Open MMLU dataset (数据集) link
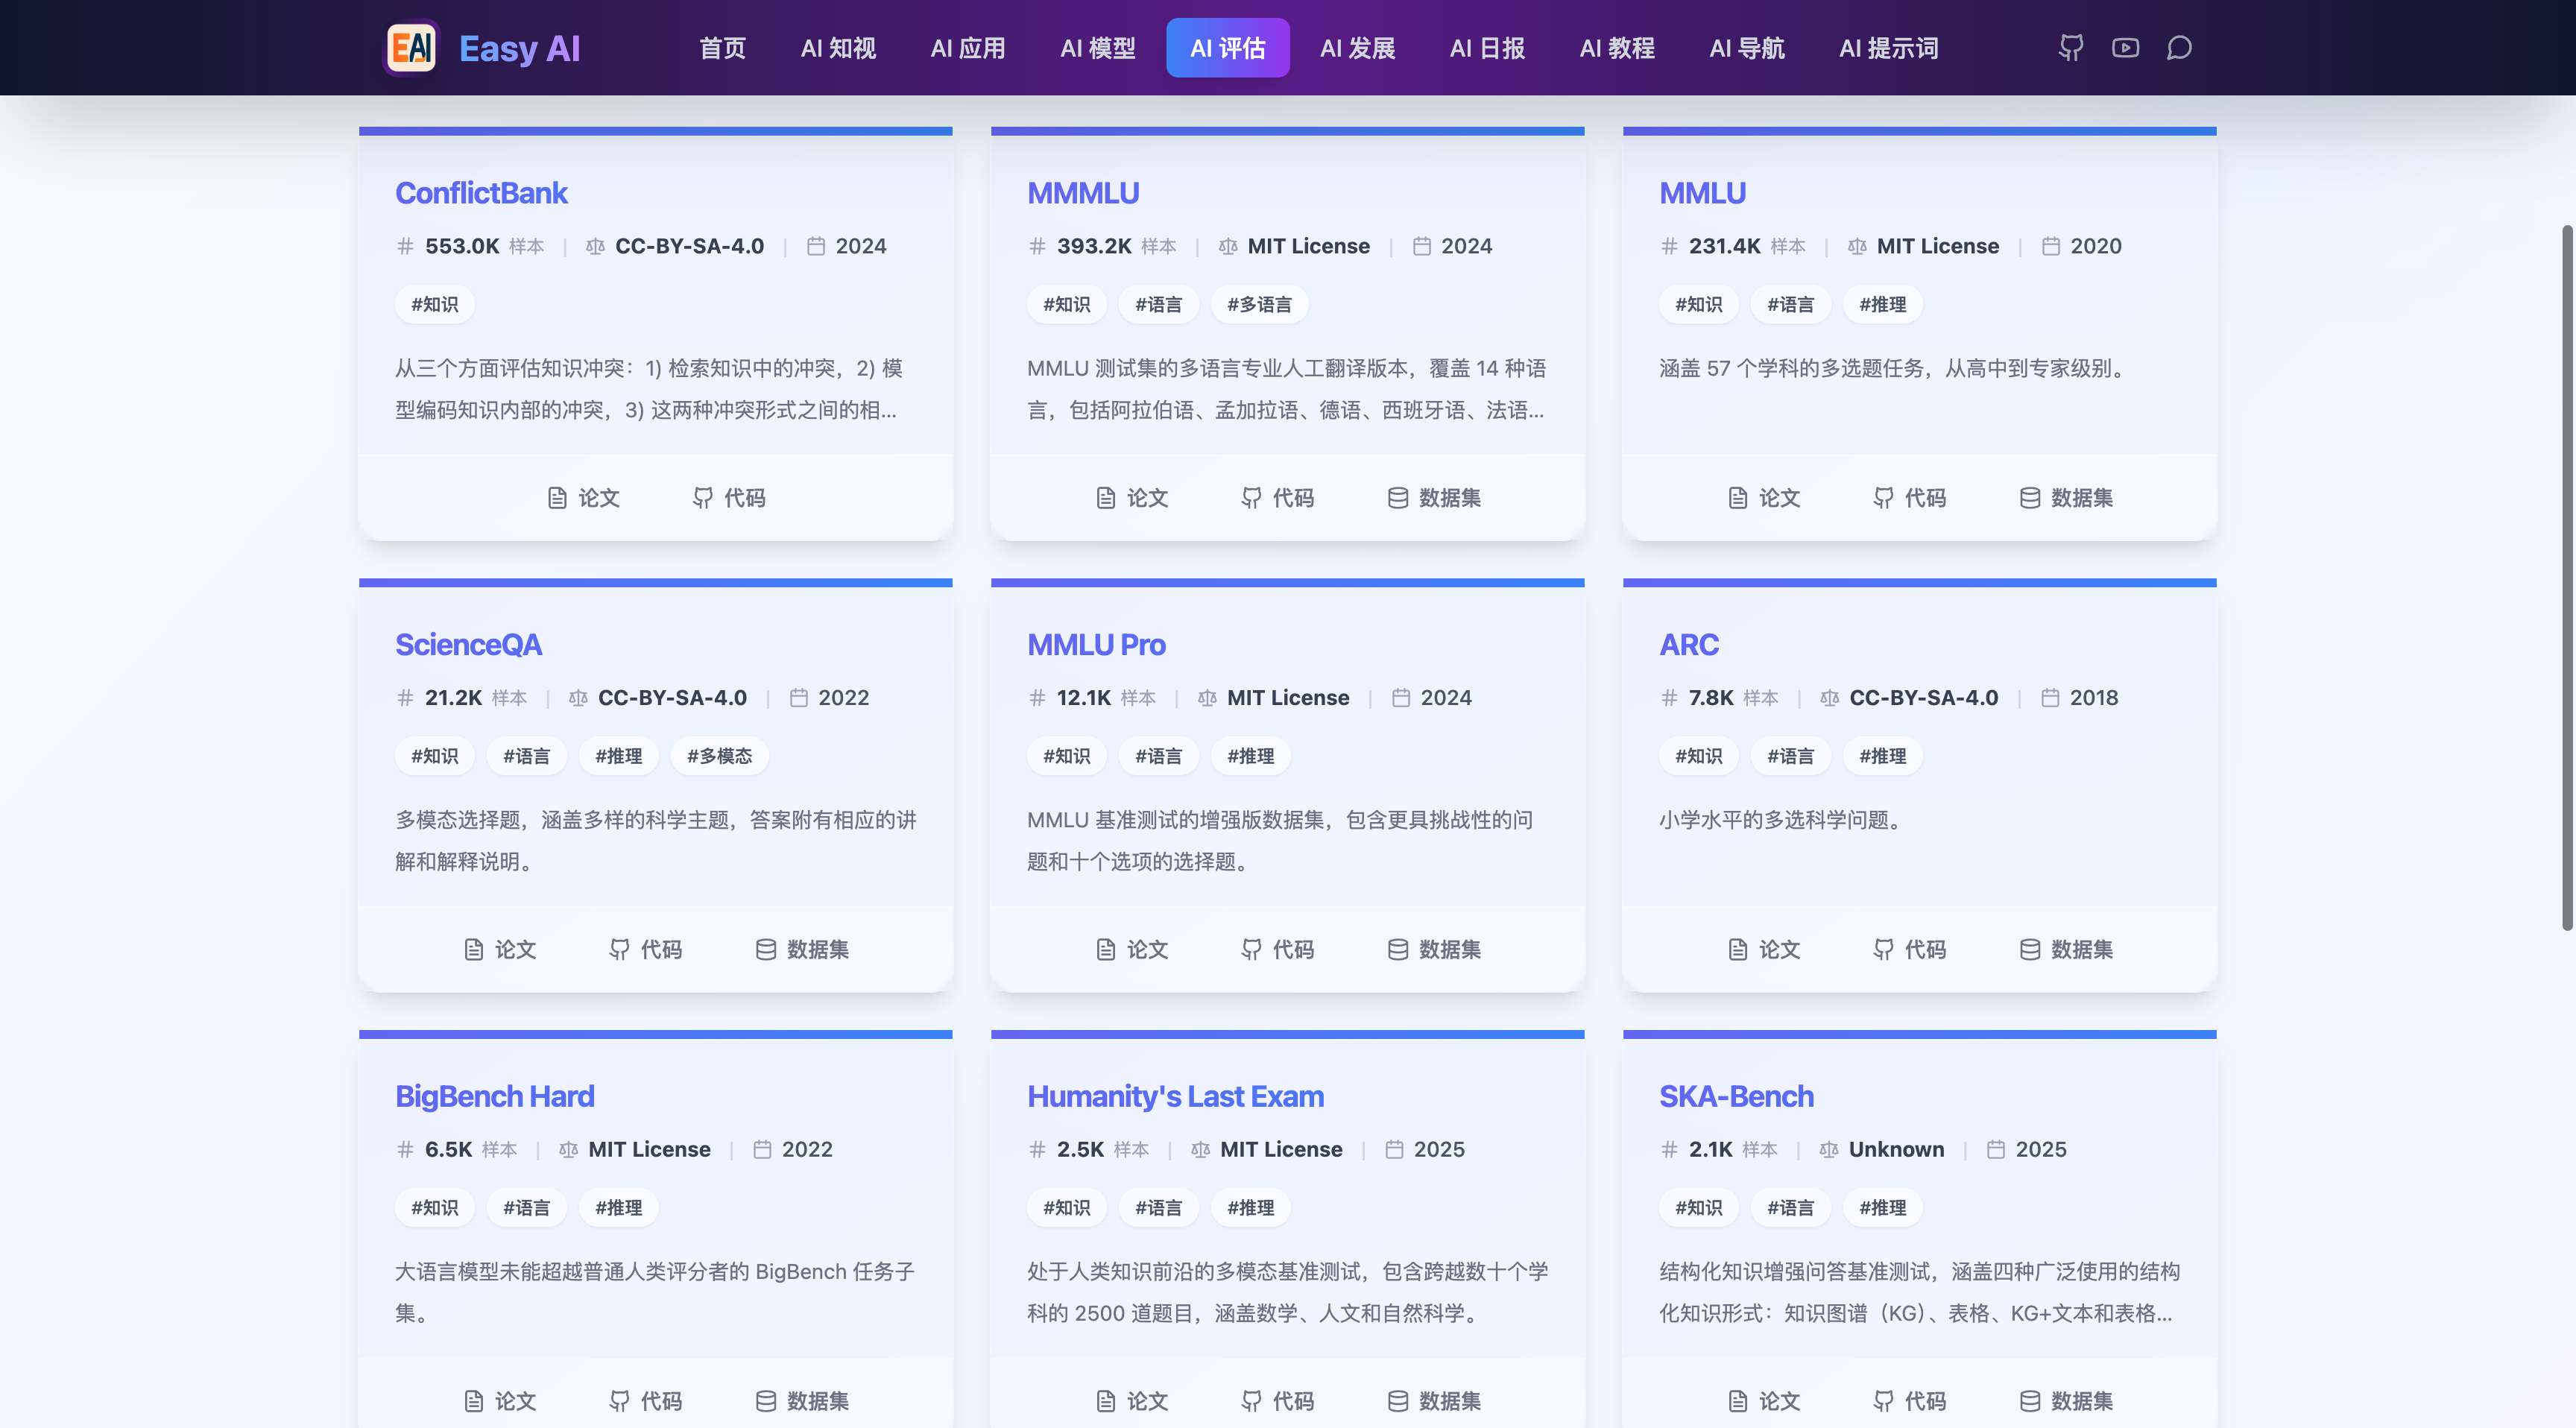The width and height of the screenshot is (2576, 1428). click(x=2065, y=498)
